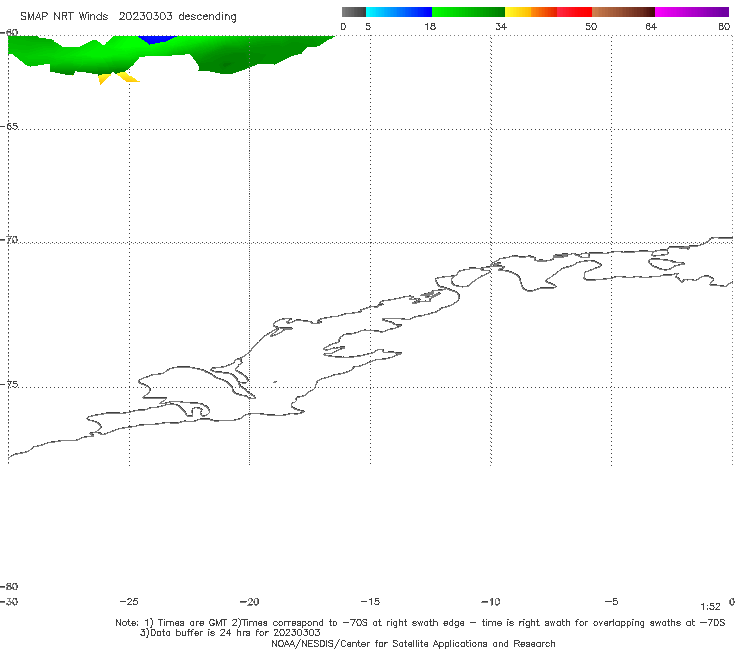Click the latitude label '-70'
Viewport: 740px width, 650px height.
point(9,240)
